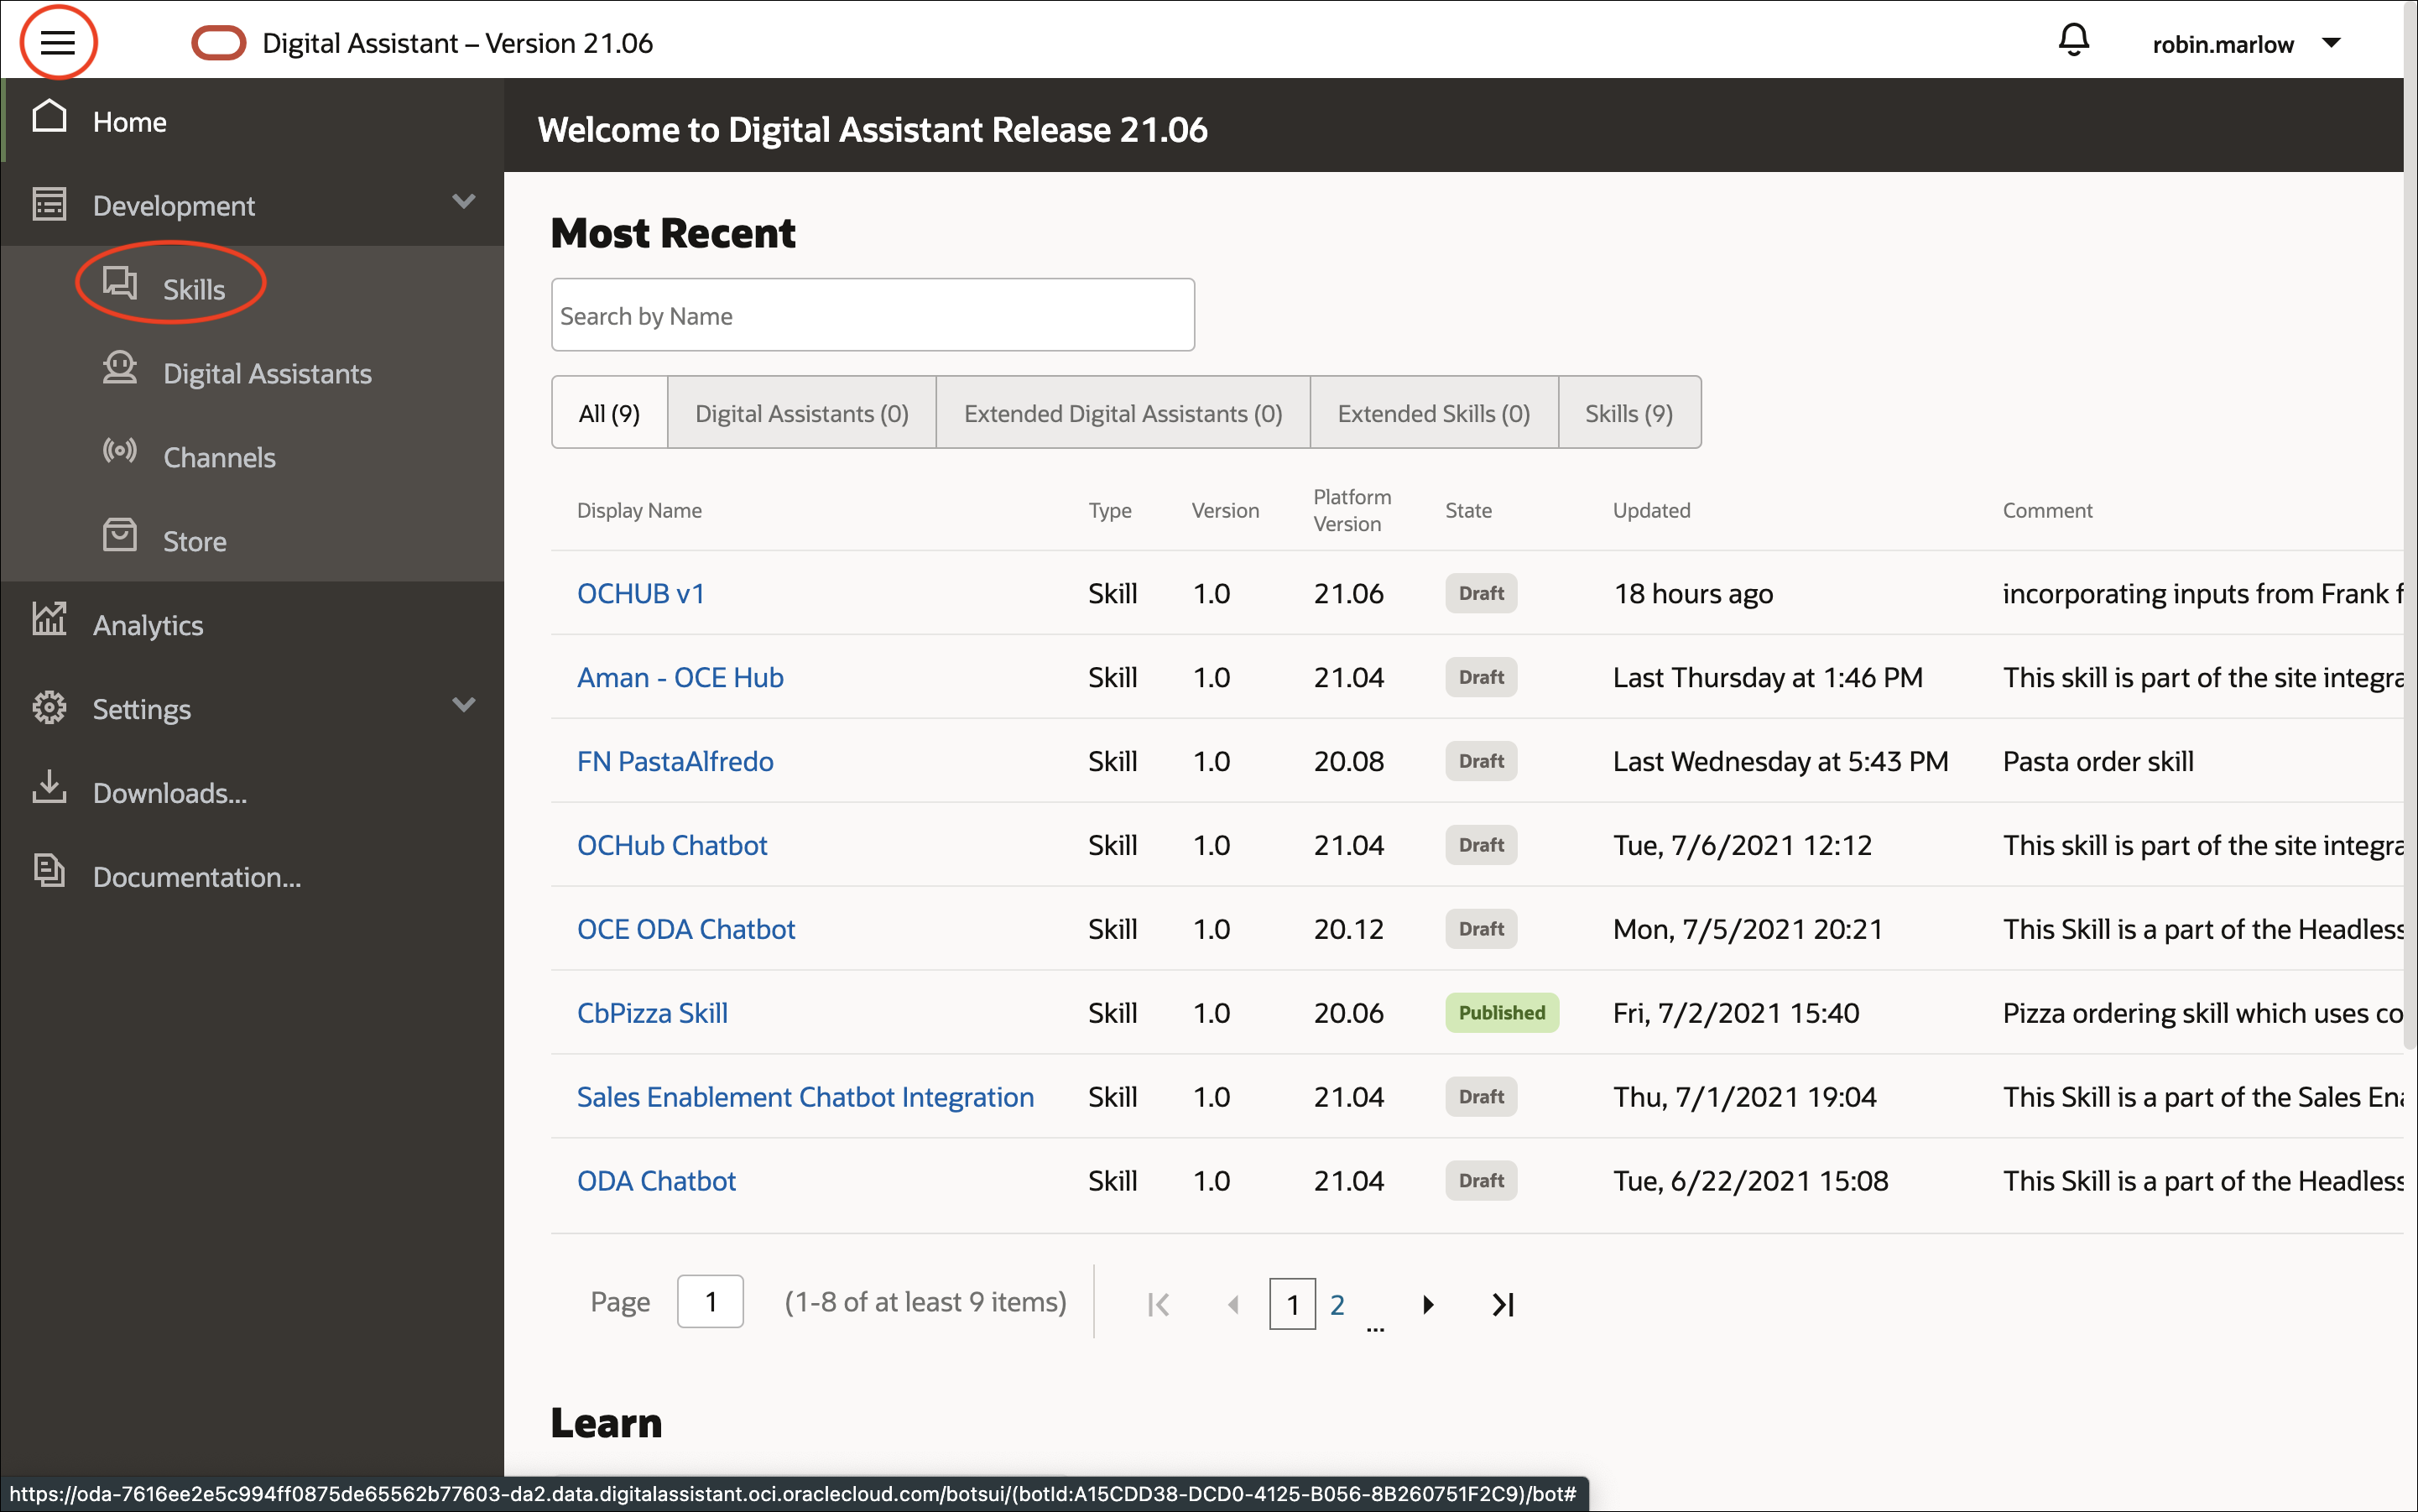The image size is (2418, 1512).
Task: Open Documentation from the sidebar
Action: (x=196, y=876)
